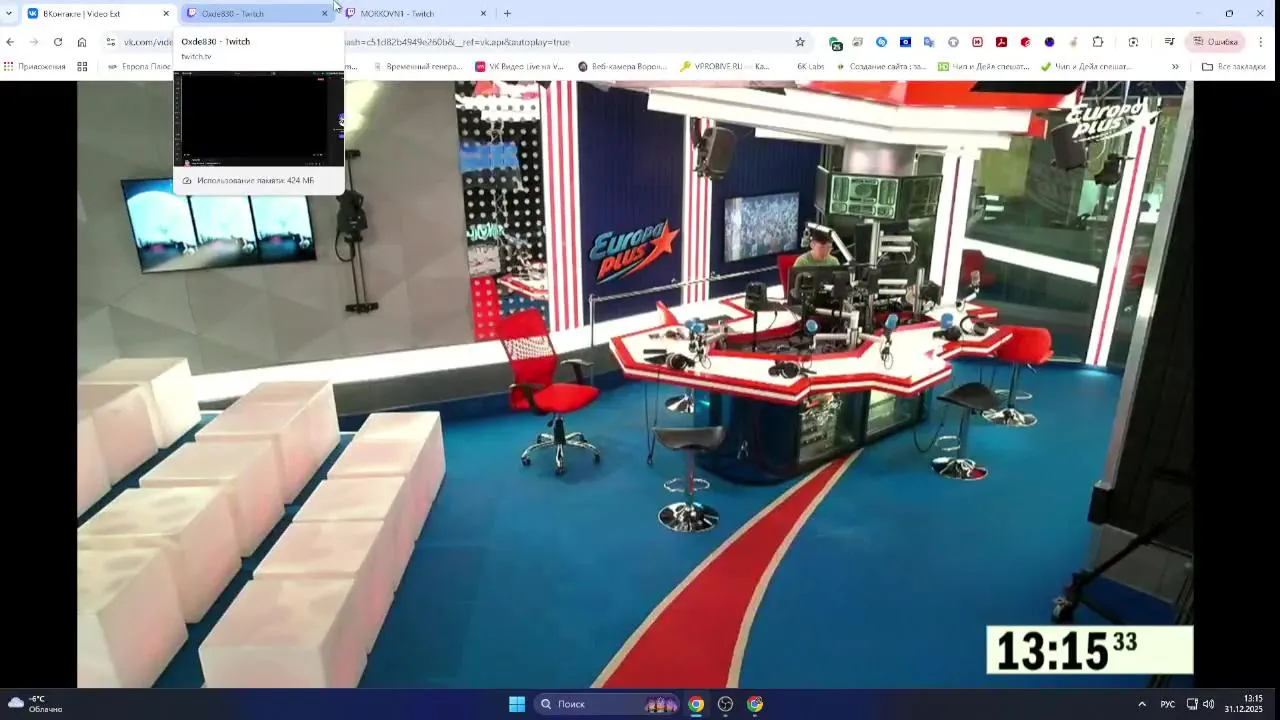This screenshot has width=1280, height=720.
Task: Open the Веб-камера Ворон... bookmark
Action: pyautogui.click(x=622, y=67)
